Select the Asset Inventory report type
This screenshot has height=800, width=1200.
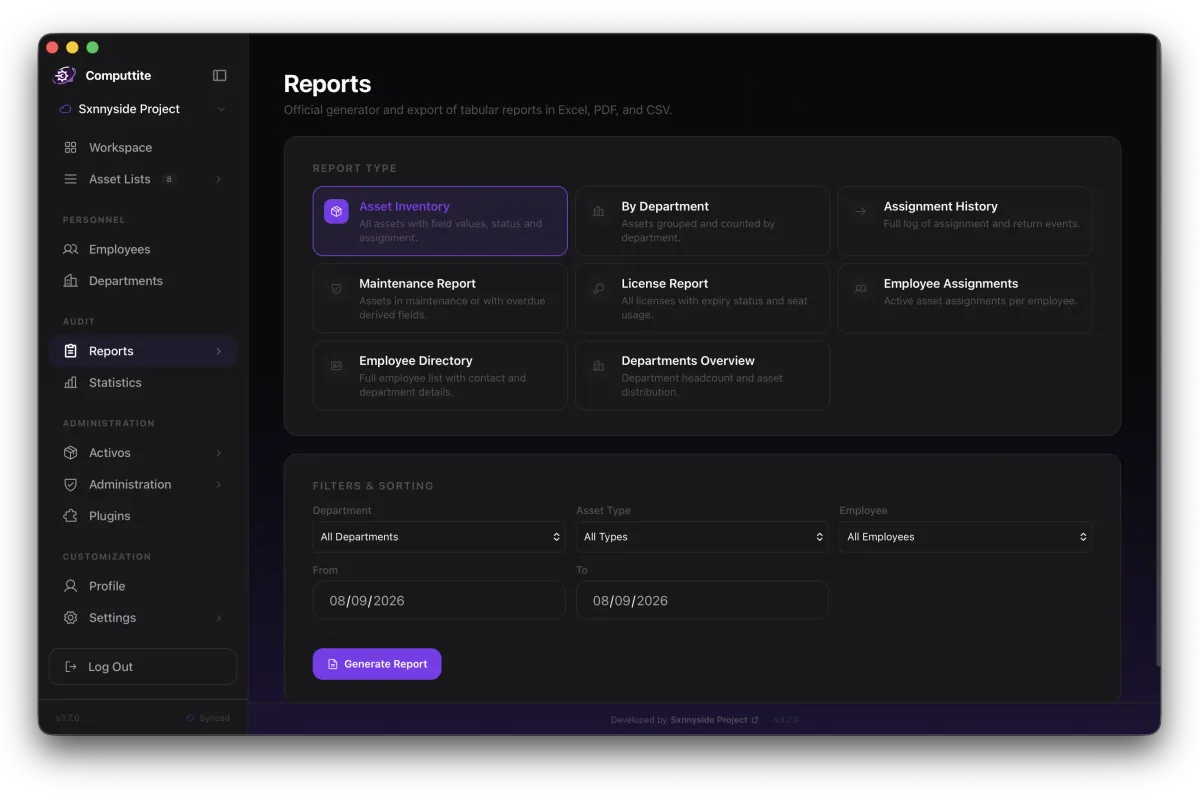pyautogui.click(x=440, y=221)
